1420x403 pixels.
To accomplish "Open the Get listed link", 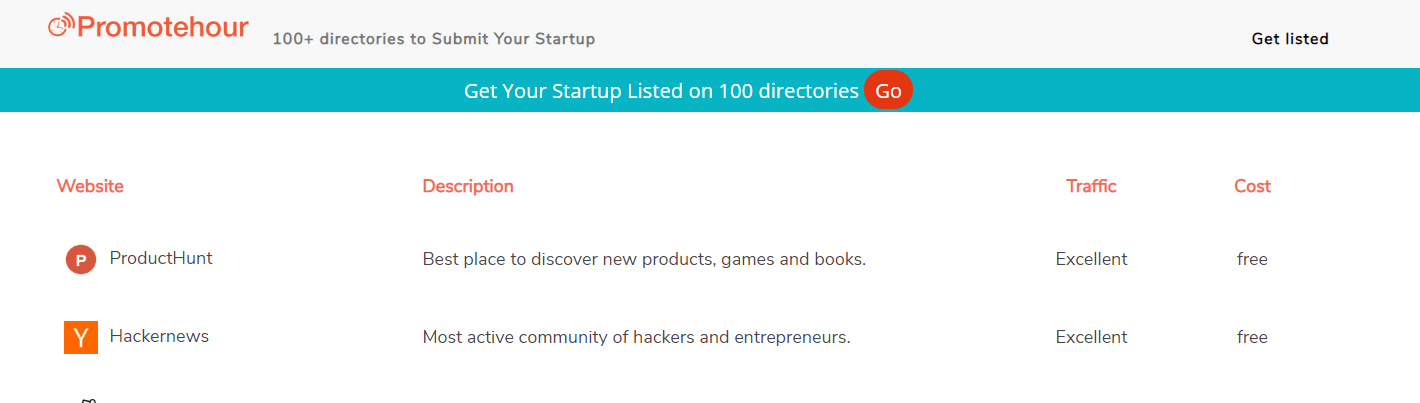I will point(1290,39).
